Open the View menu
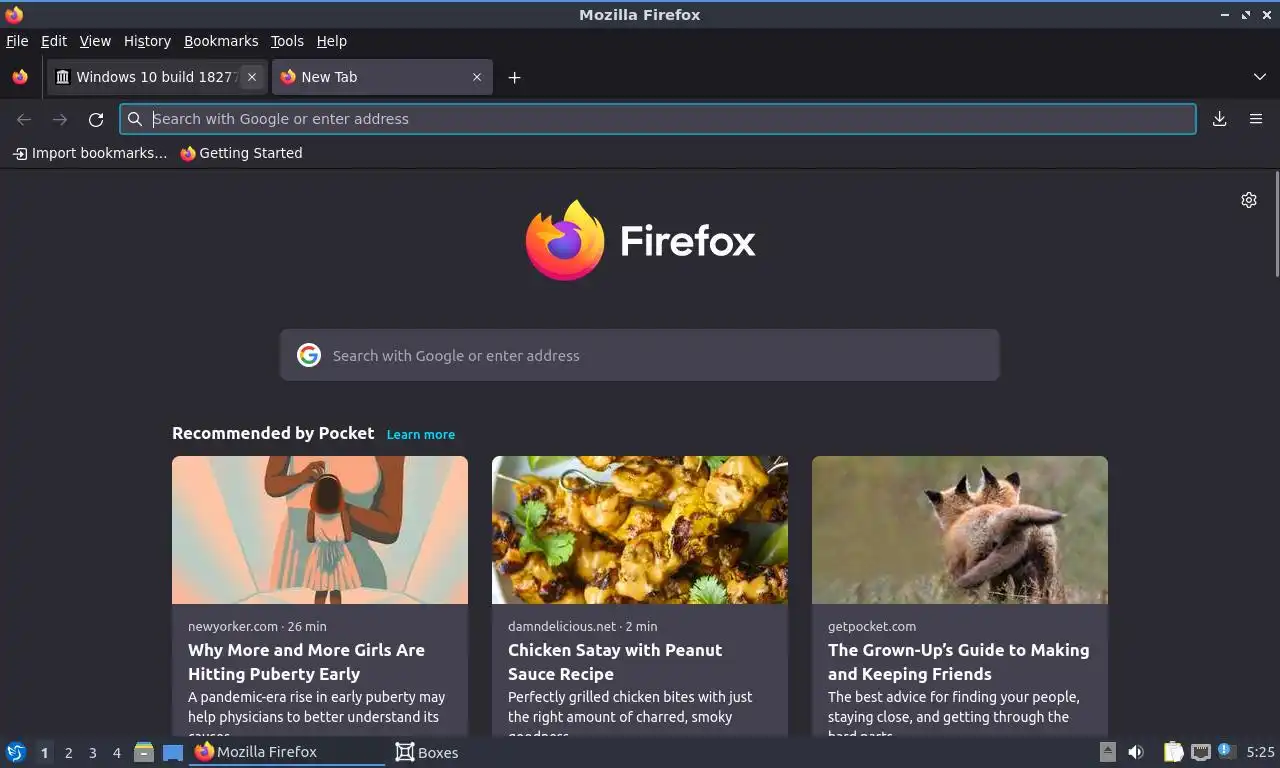The width and height of the screenshot is (1280, 768). tap(95, 41)
